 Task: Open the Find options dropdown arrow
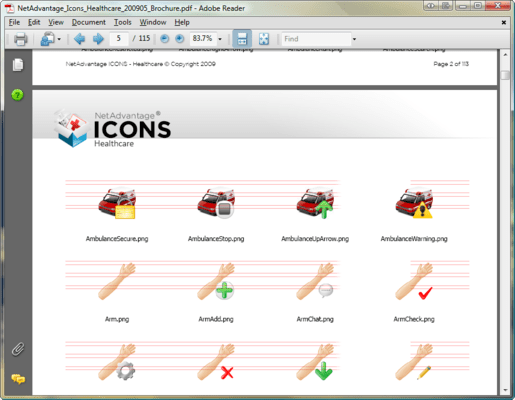[x=354, y=39]
